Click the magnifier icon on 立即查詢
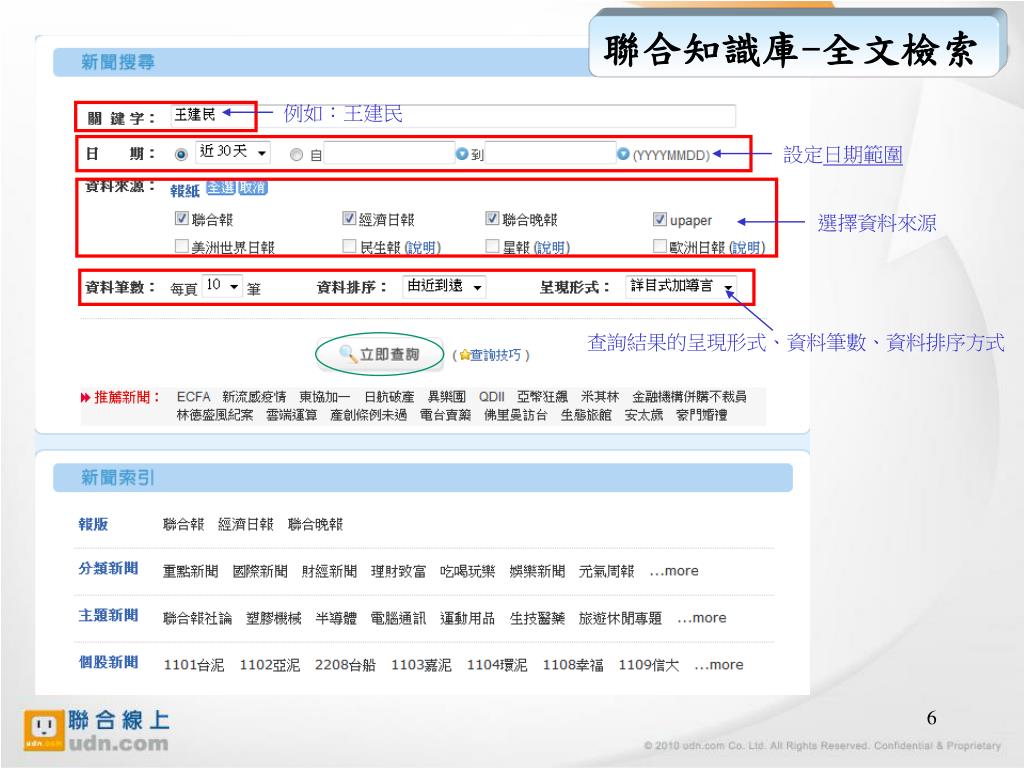 (347, 354)
